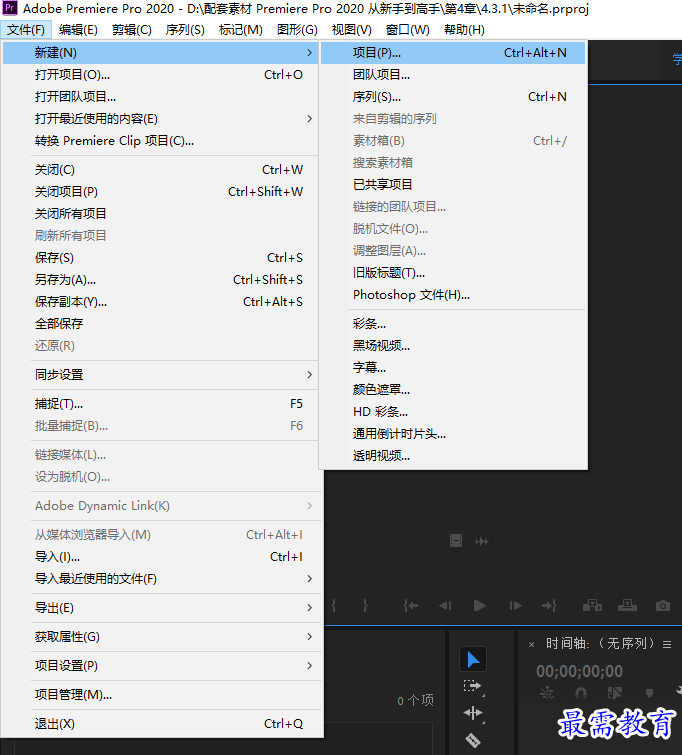Open the 序列(S) menu bar item
This screenshot has width=682, height=755.
tap(185, 30)
